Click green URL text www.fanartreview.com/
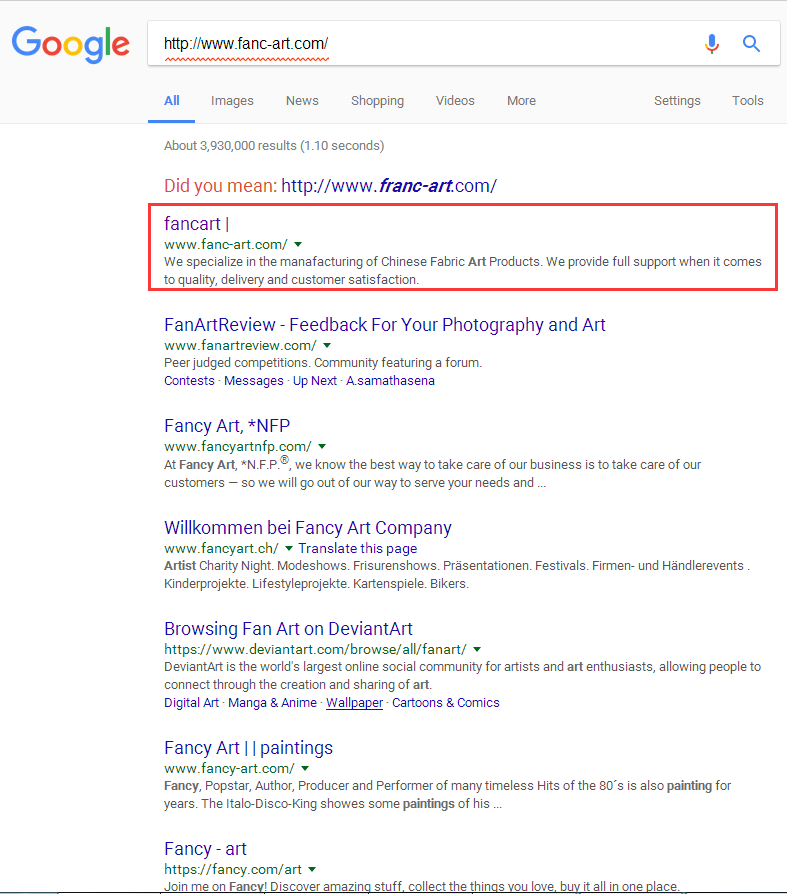 240,346
